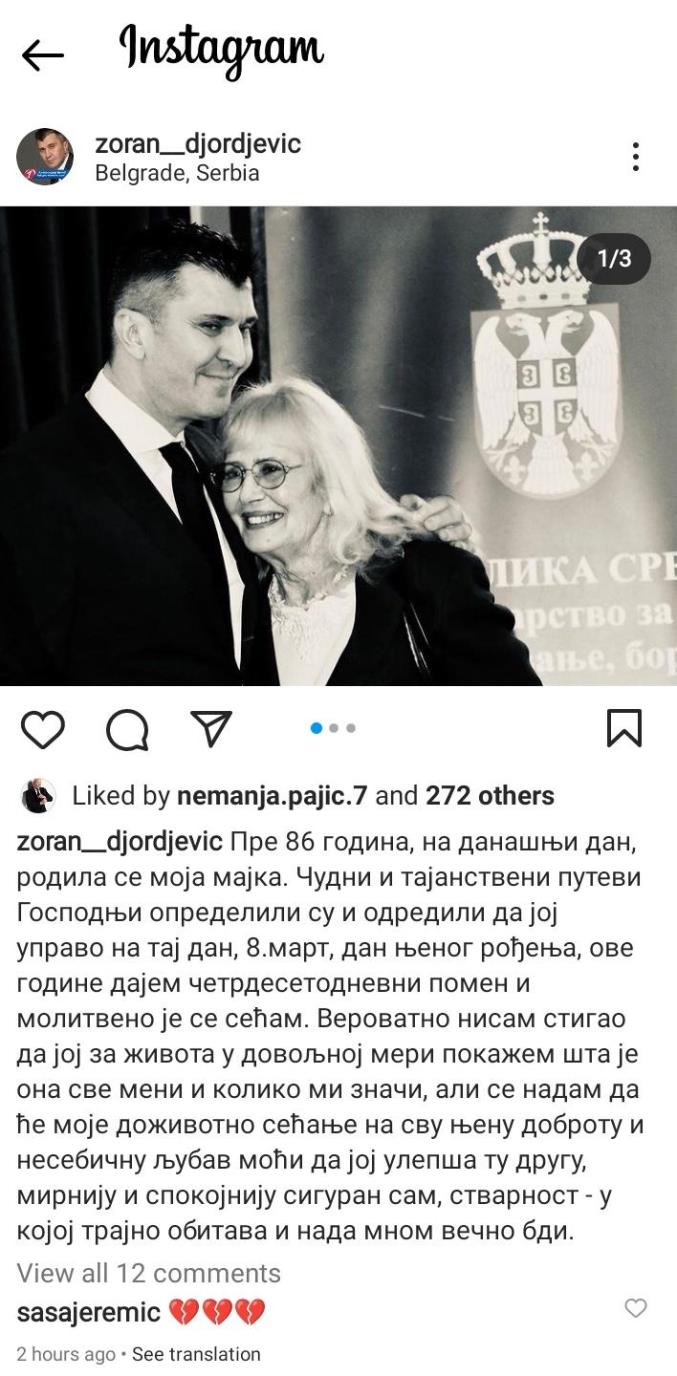The width and height of the screenshot is (677, 1376).
Task: Tap the second carousel dot indicator
Action: (x=334, y=728)
